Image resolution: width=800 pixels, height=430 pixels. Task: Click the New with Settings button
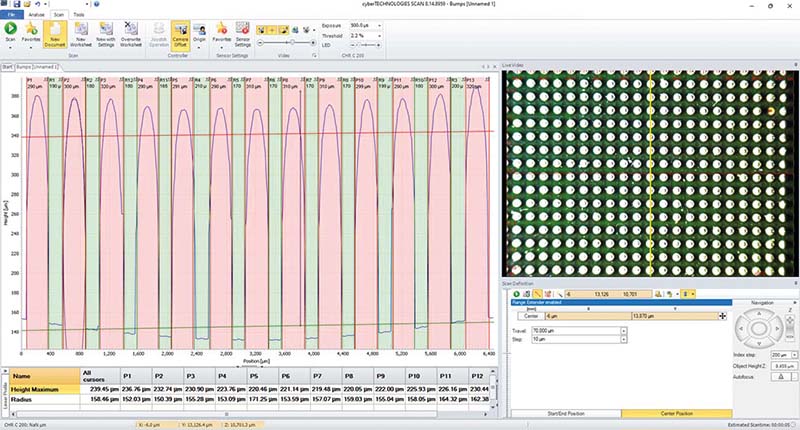[x=106, y=34]
